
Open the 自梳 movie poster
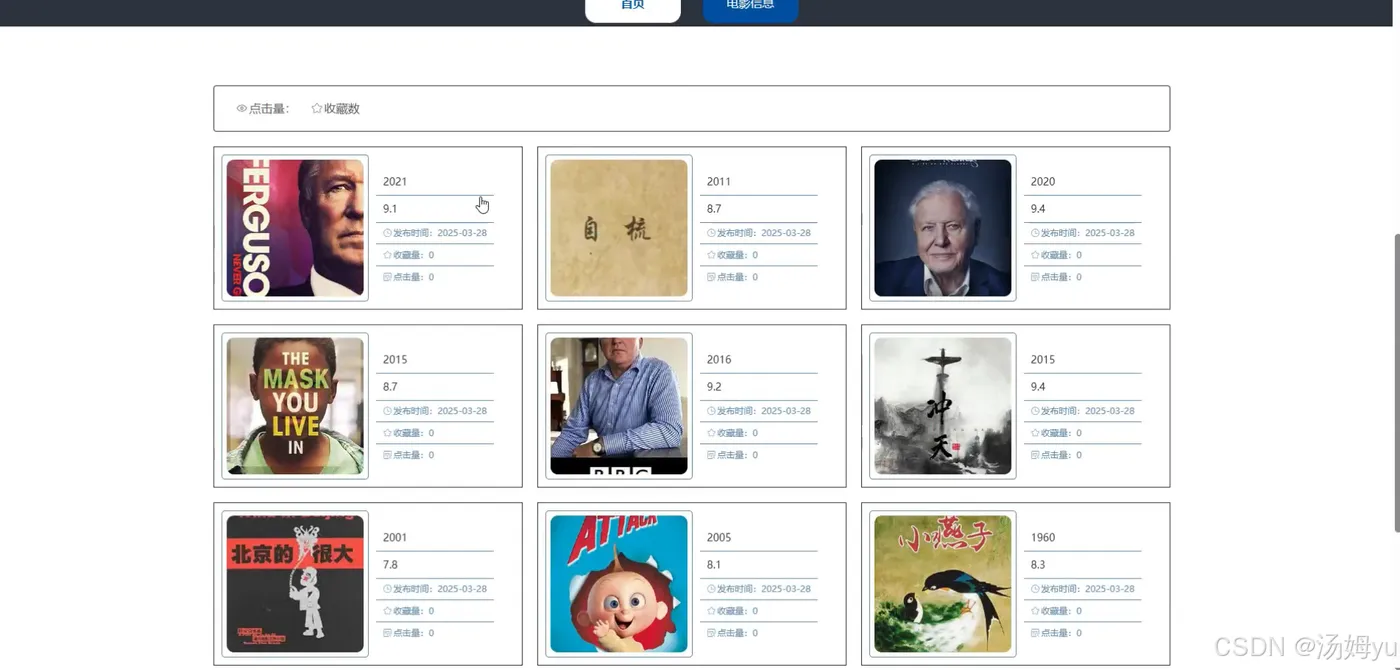[619, 228]
